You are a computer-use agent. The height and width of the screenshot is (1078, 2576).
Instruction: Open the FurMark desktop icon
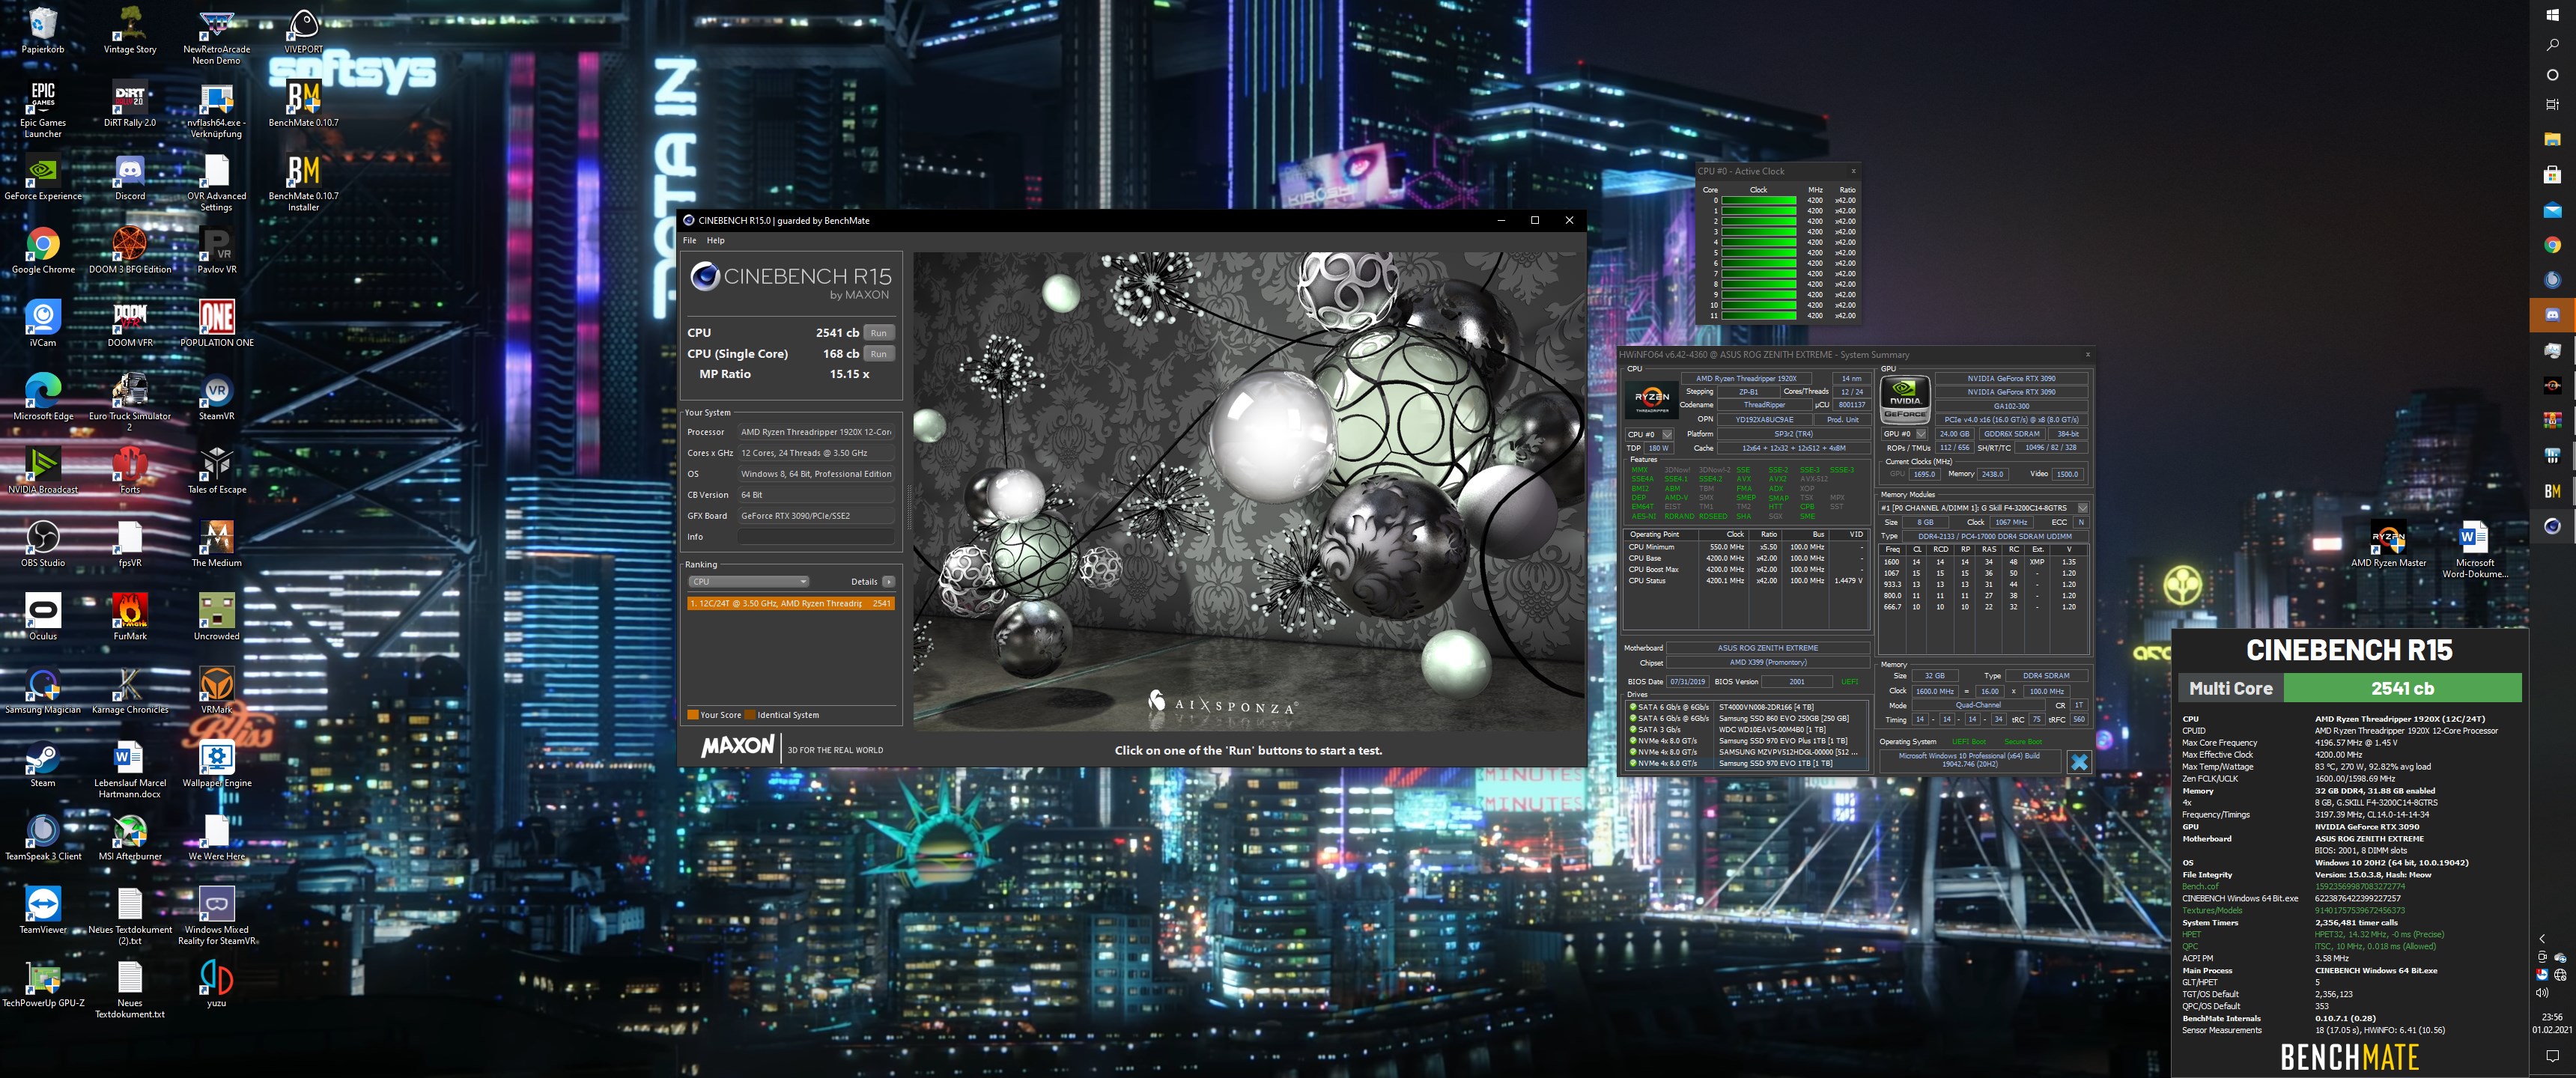(130, 617)
